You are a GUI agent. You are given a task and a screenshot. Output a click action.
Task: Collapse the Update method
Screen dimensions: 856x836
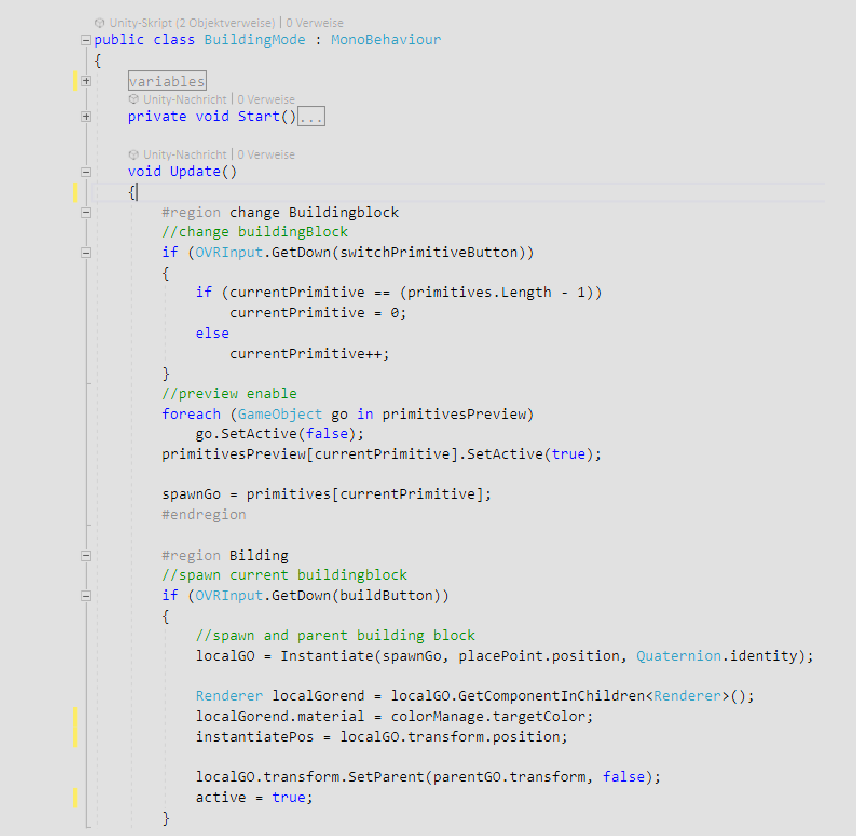86,172
